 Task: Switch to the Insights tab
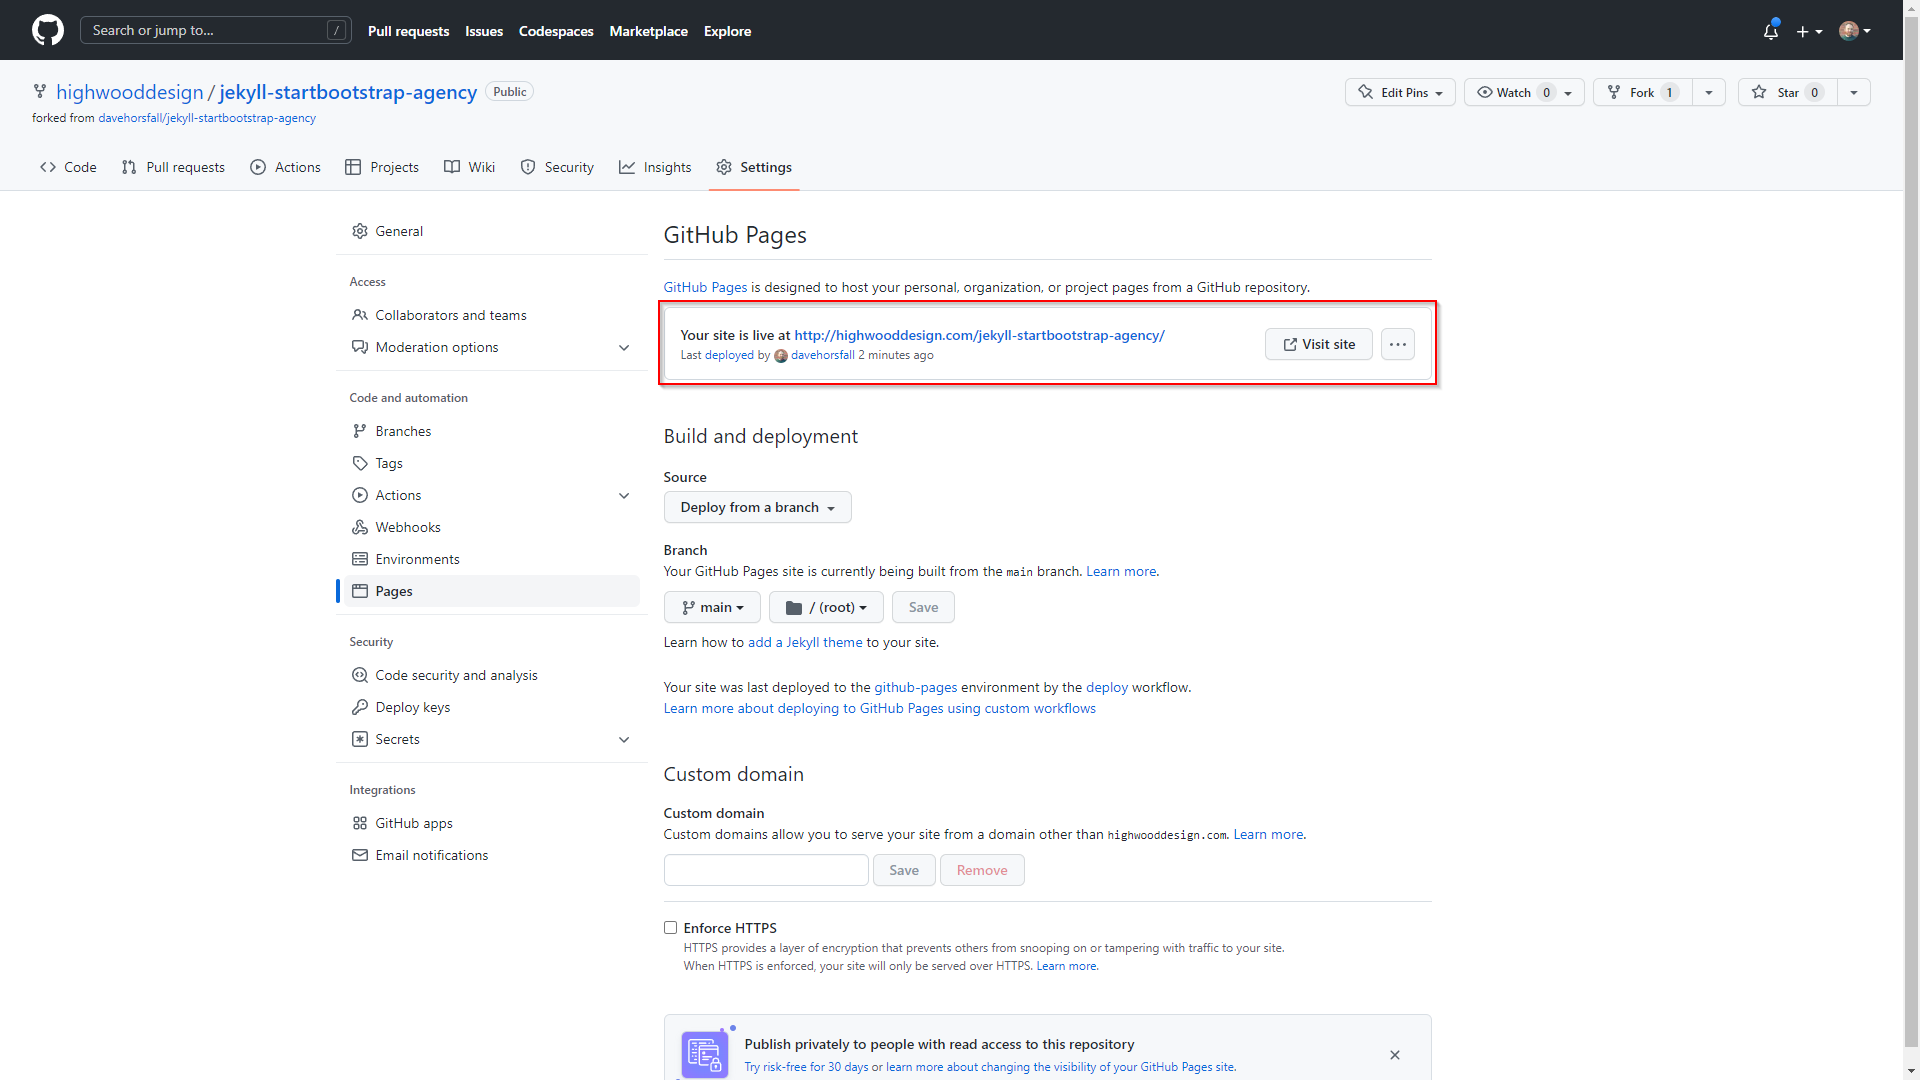click(655, 167)
